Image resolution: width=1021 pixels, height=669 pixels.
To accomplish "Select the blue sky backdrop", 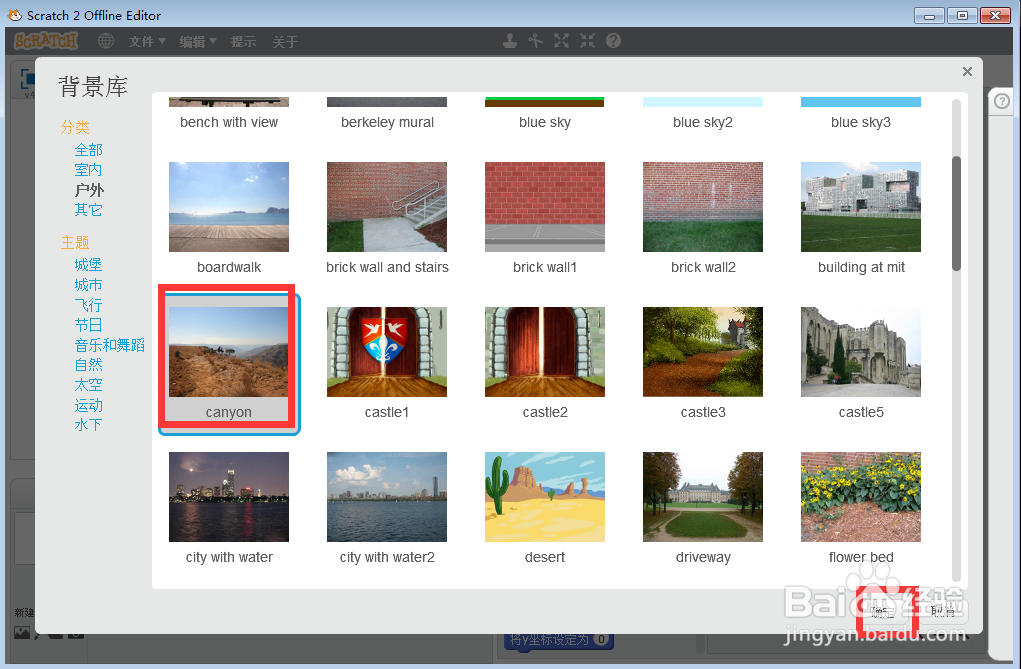I will click(x=545, y=114).
